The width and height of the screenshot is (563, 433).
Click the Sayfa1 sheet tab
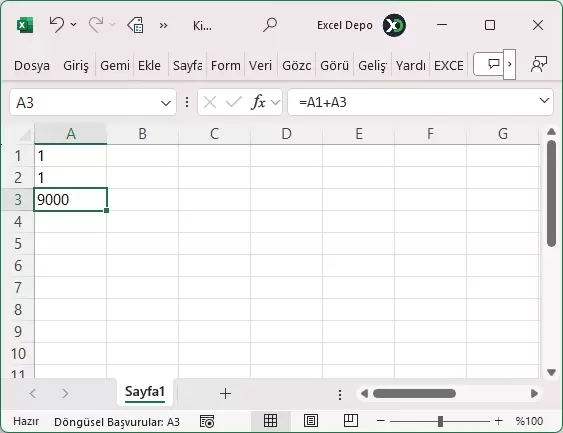coord(145,392)
